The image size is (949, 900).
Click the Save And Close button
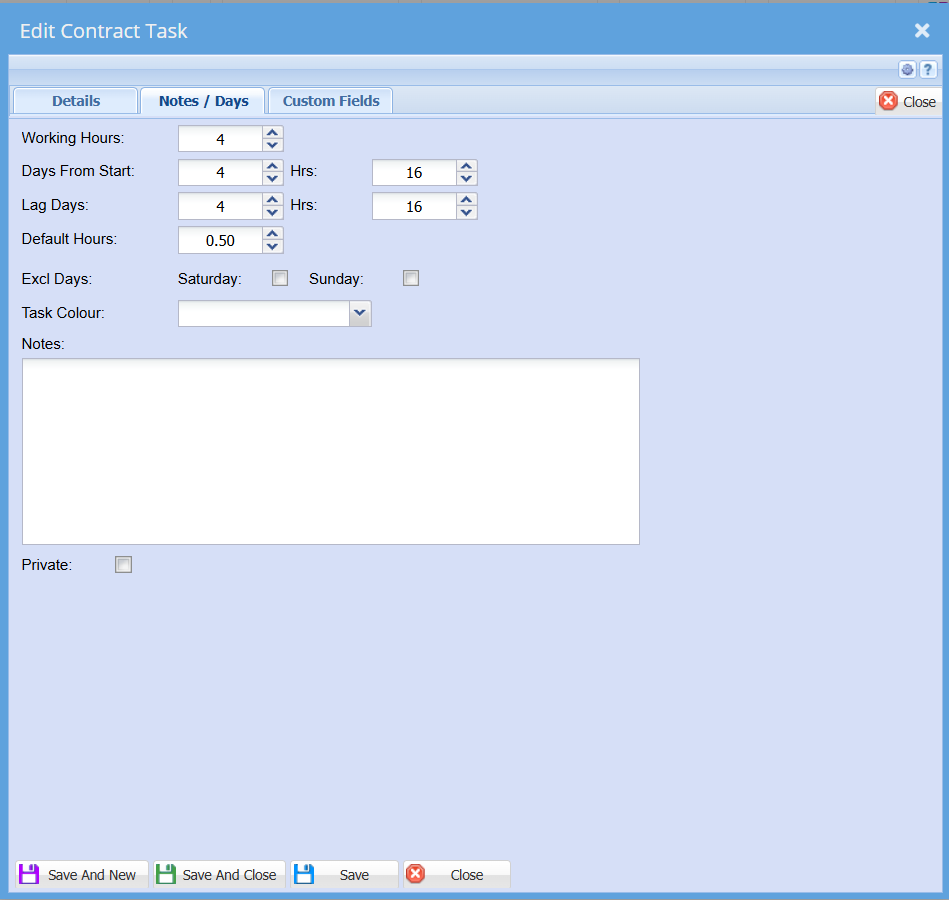pyautogui.click(x=219, y=875)
